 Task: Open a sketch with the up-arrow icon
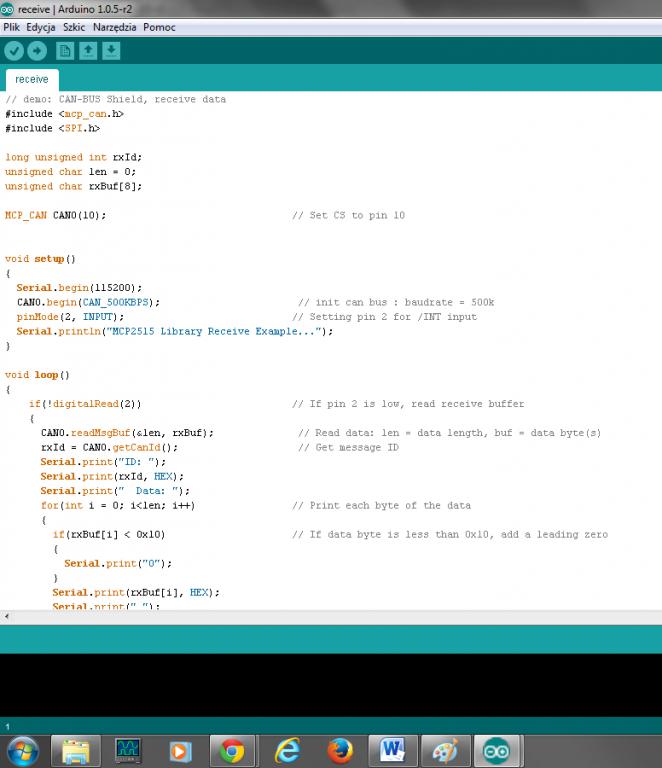coord(88,51)
